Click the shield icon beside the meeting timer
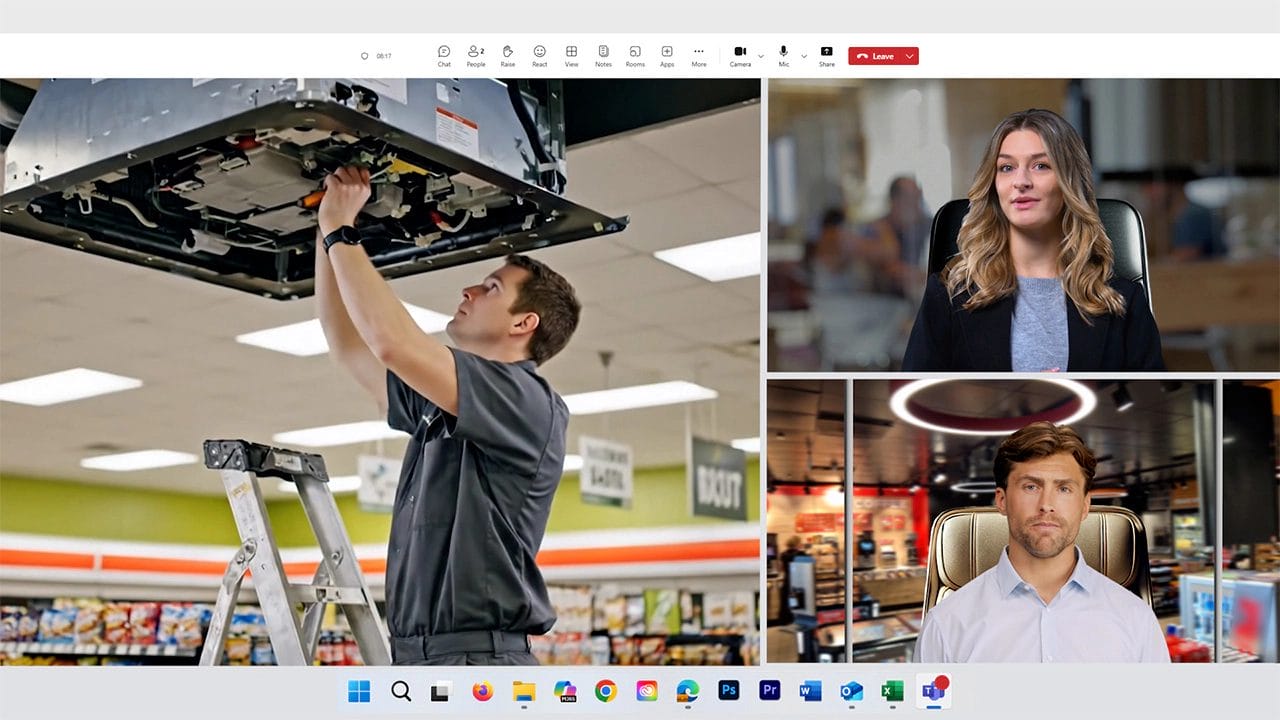The width and height of the screenshot is (1280, 720). 365,56
